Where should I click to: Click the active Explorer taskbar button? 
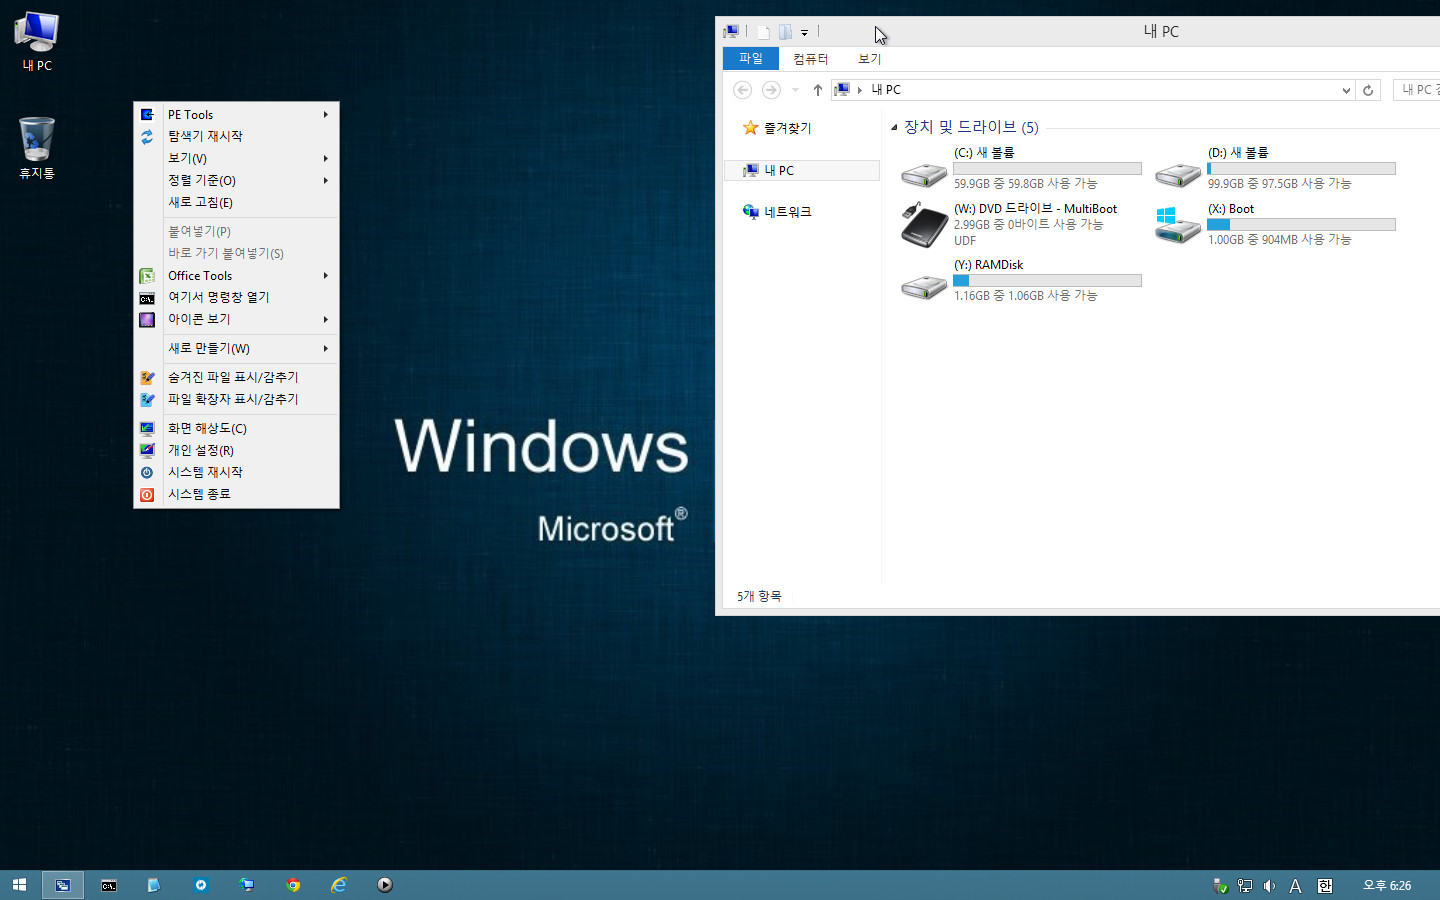[x=63, y=885]
